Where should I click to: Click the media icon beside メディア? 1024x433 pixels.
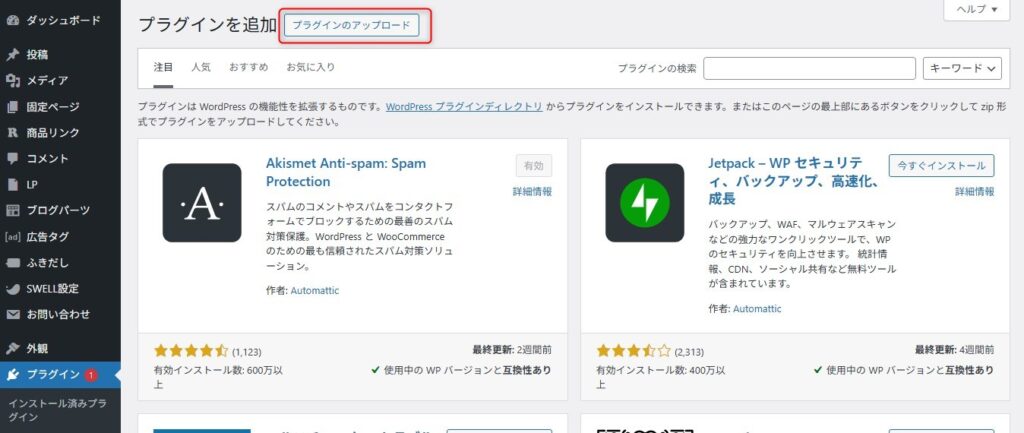[x=12, y=80]
